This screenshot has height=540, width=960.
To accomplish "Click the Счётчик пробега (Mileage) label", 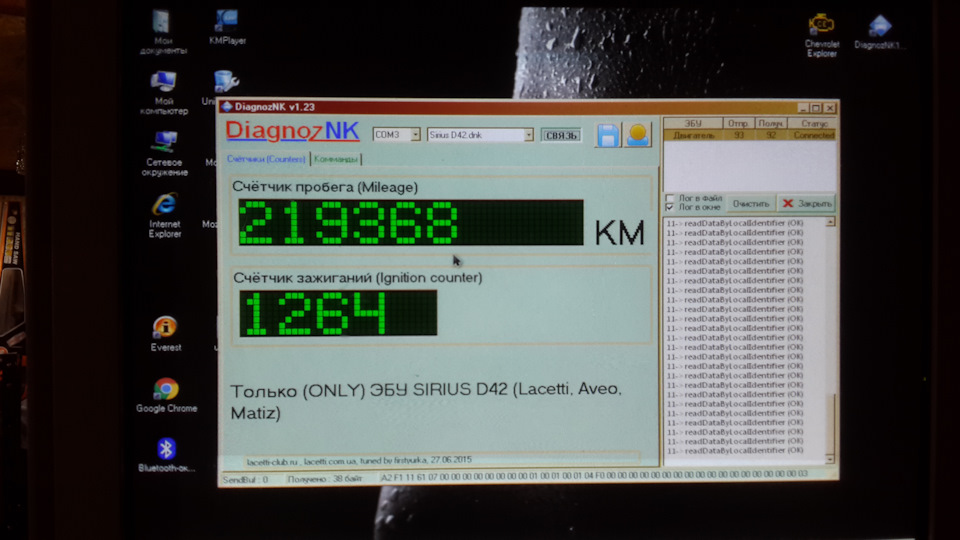I will tap(324, 187).
